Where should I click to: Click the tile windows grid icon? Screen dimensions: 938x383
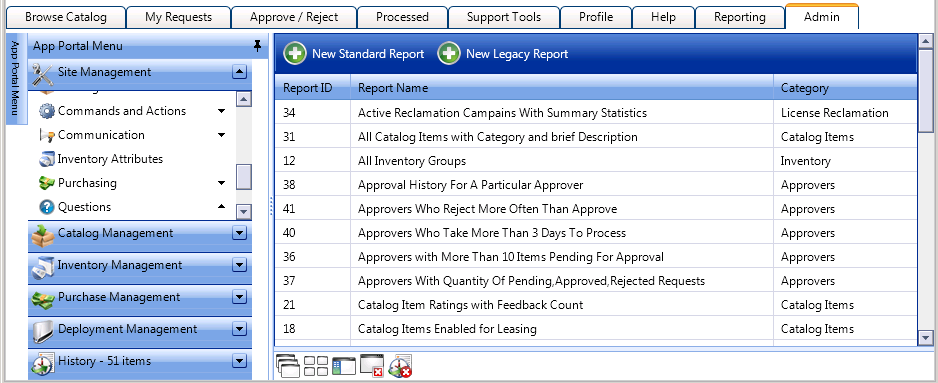316,366
